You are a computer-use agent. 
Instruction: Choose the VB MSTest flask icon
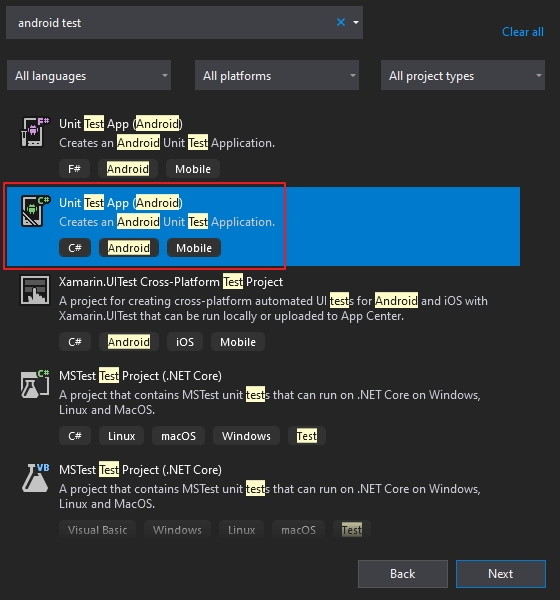[x=35, y=478]
